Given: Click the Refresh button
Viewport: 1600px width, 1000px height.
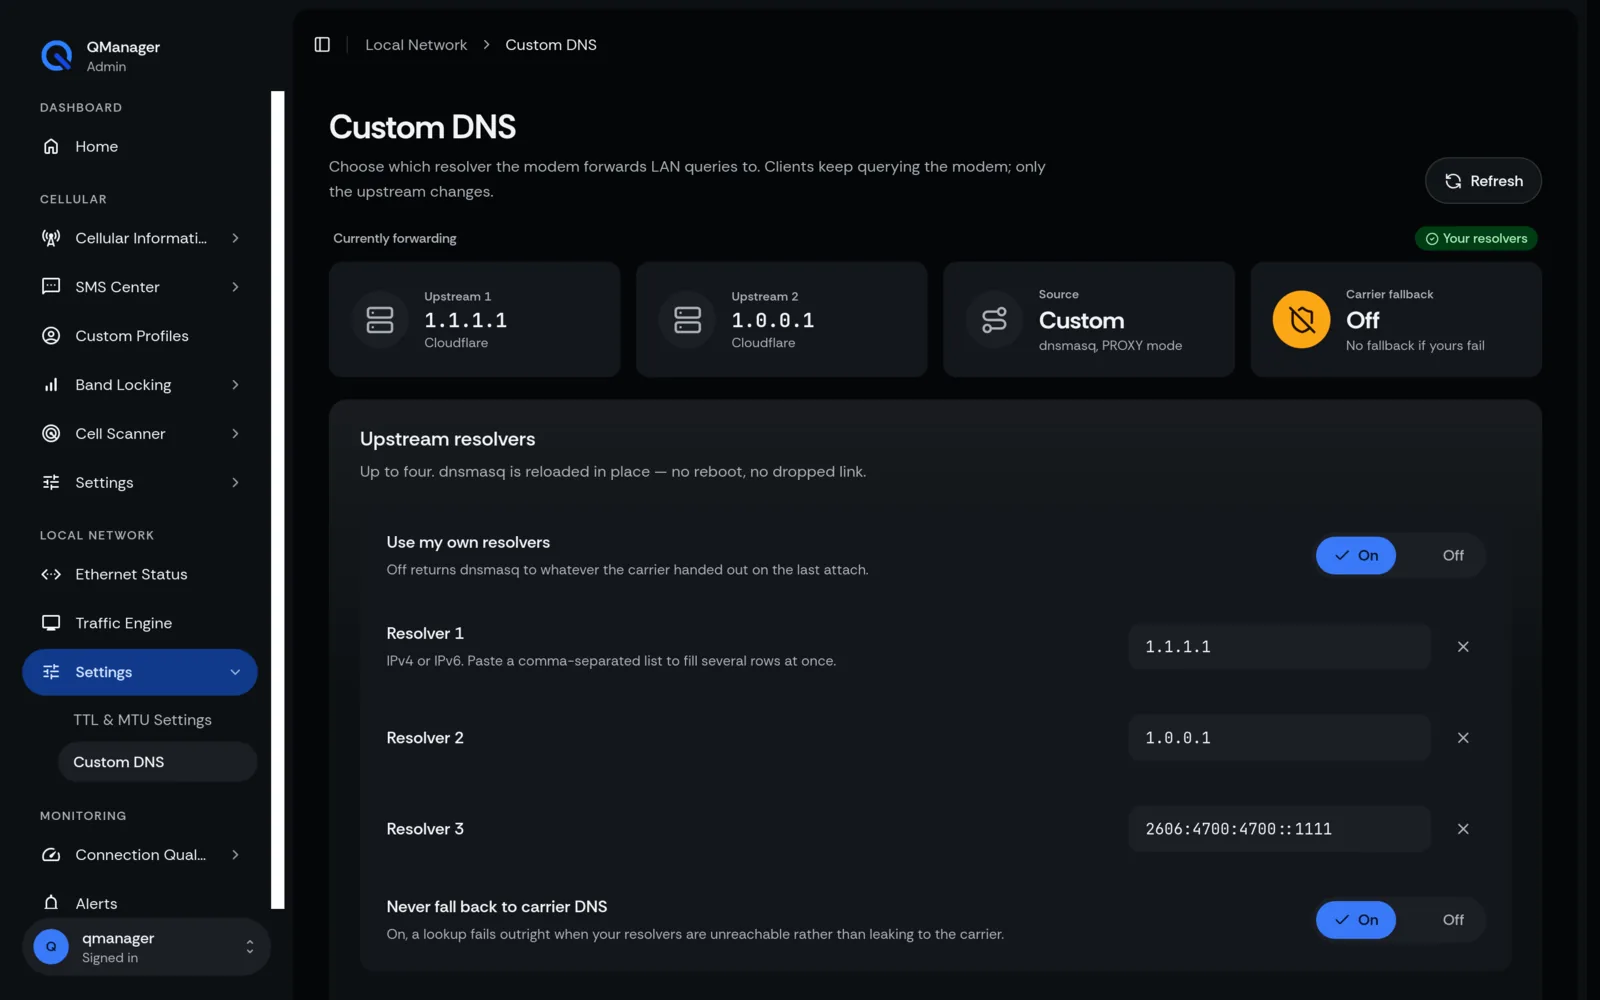Looking at the screenshot, I should (1483, 181).
